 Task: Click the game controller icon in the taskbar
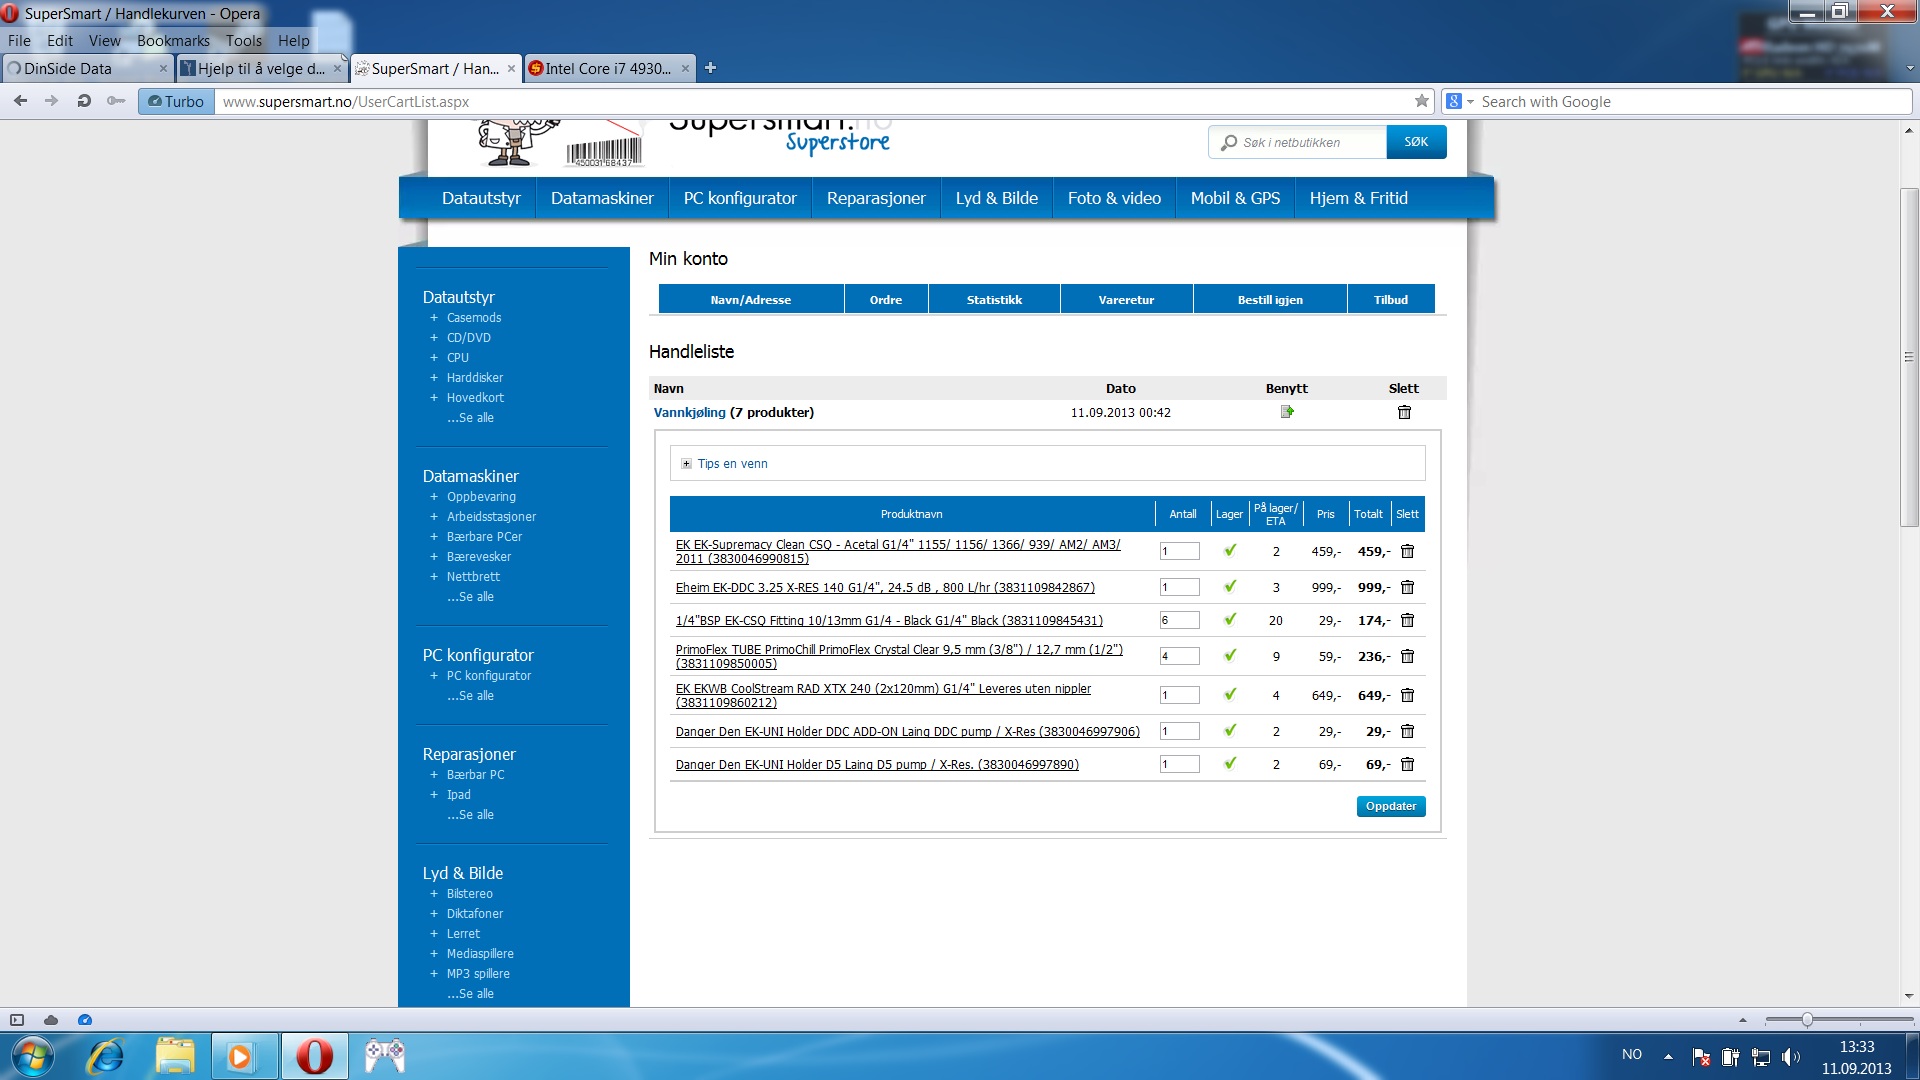(x=384, y=1056)
